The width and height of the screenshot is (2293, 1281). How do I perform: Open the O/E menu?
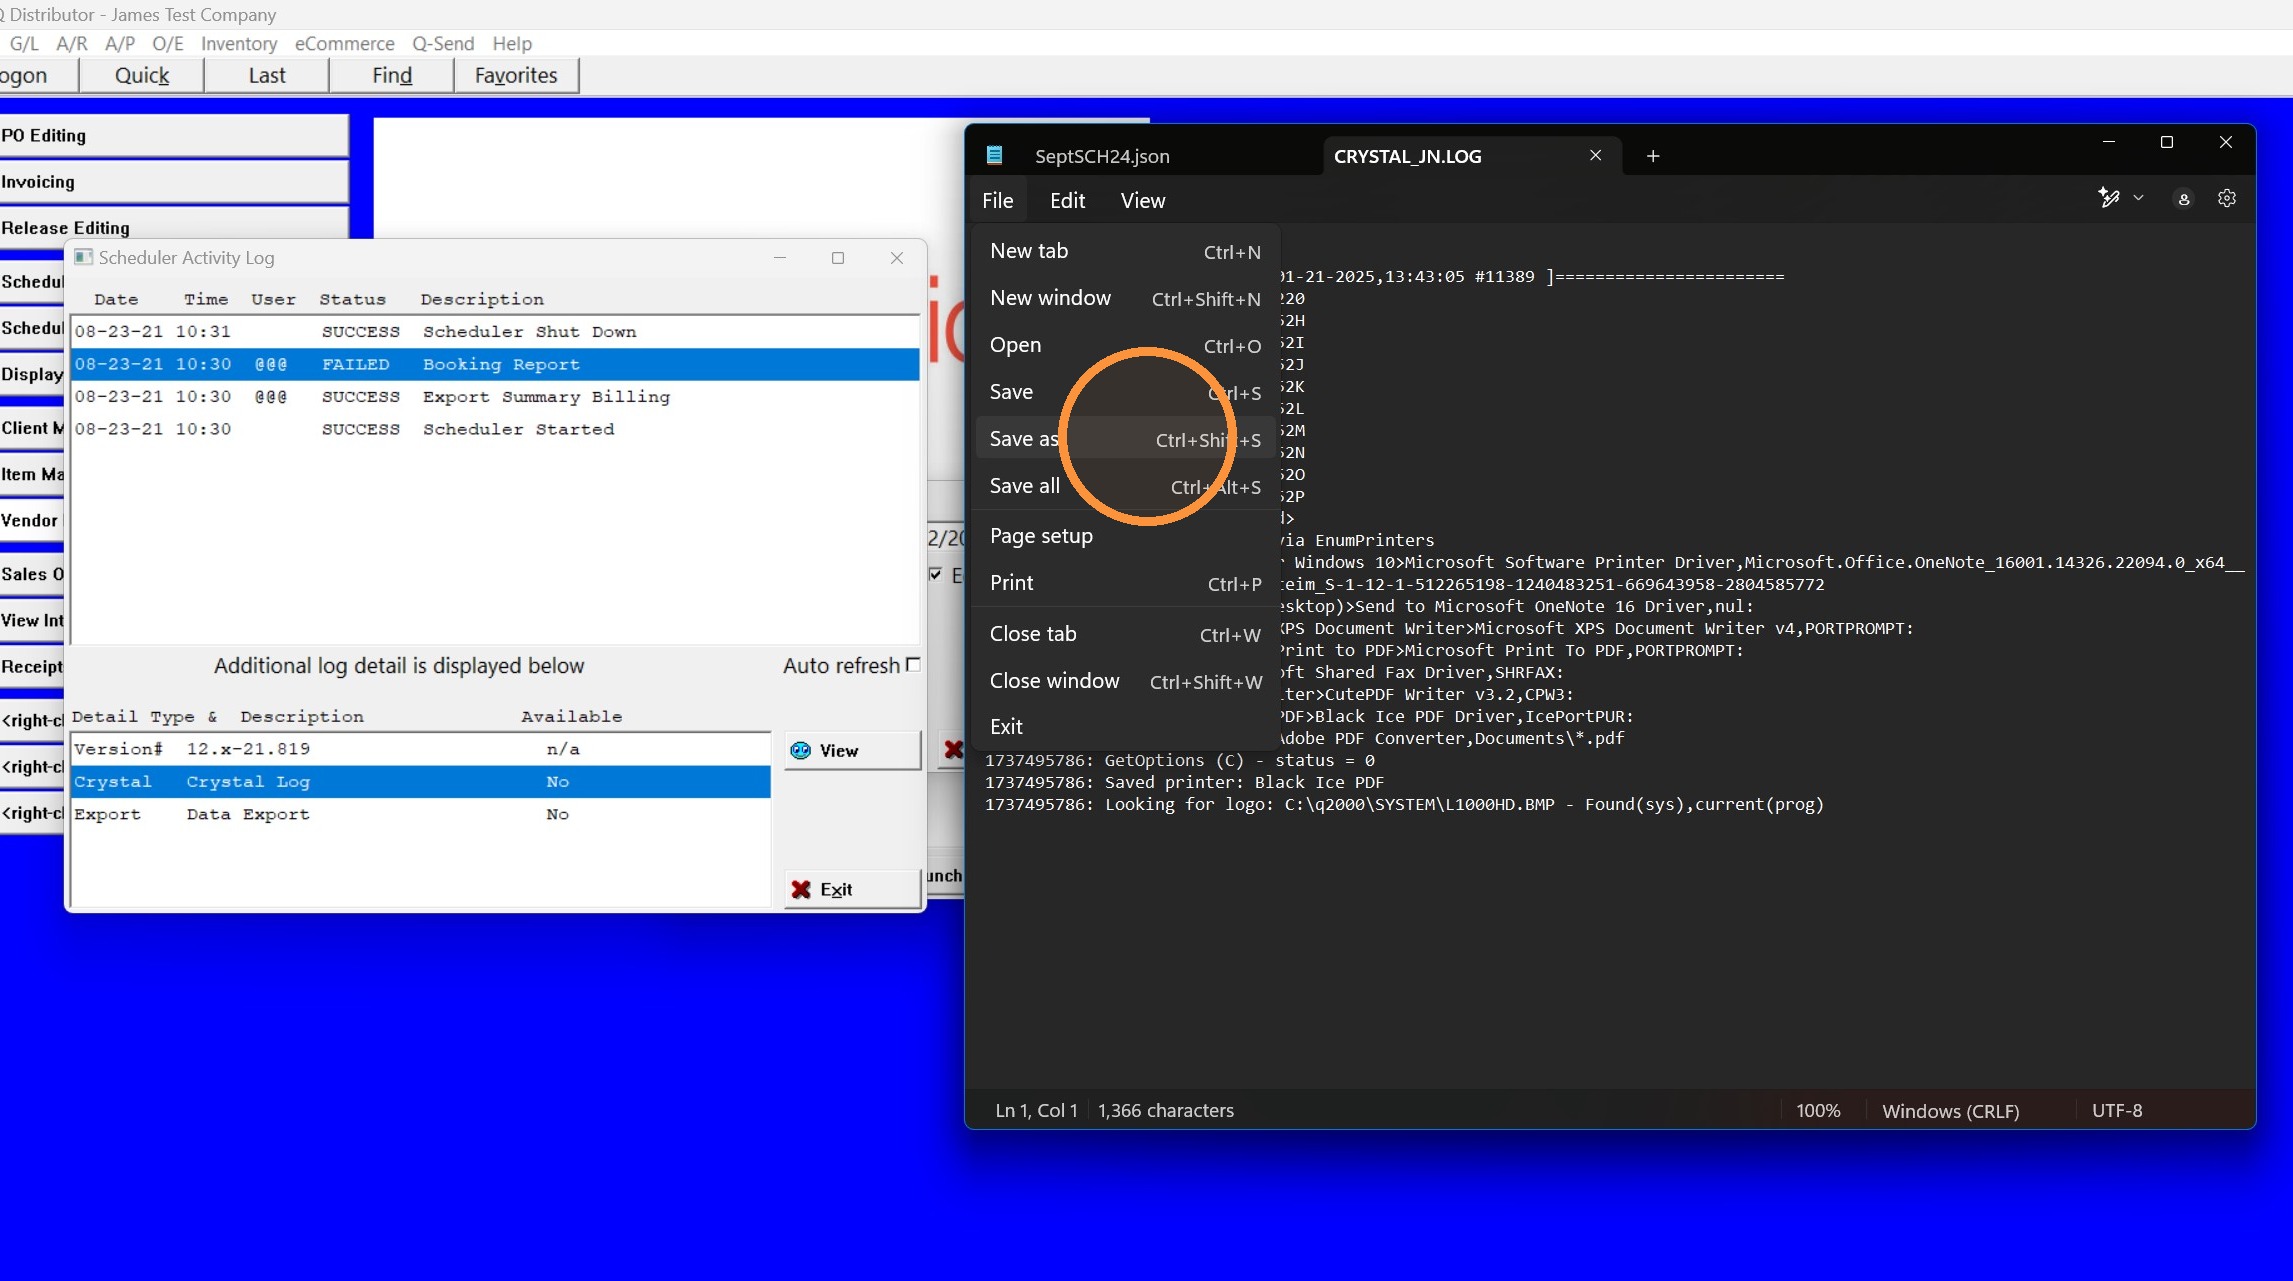(168, 43)
